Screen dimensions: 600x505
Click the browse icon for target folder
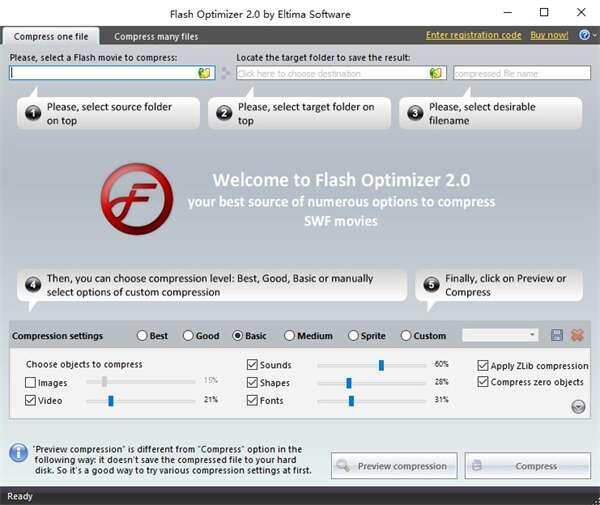click(435, 73)
